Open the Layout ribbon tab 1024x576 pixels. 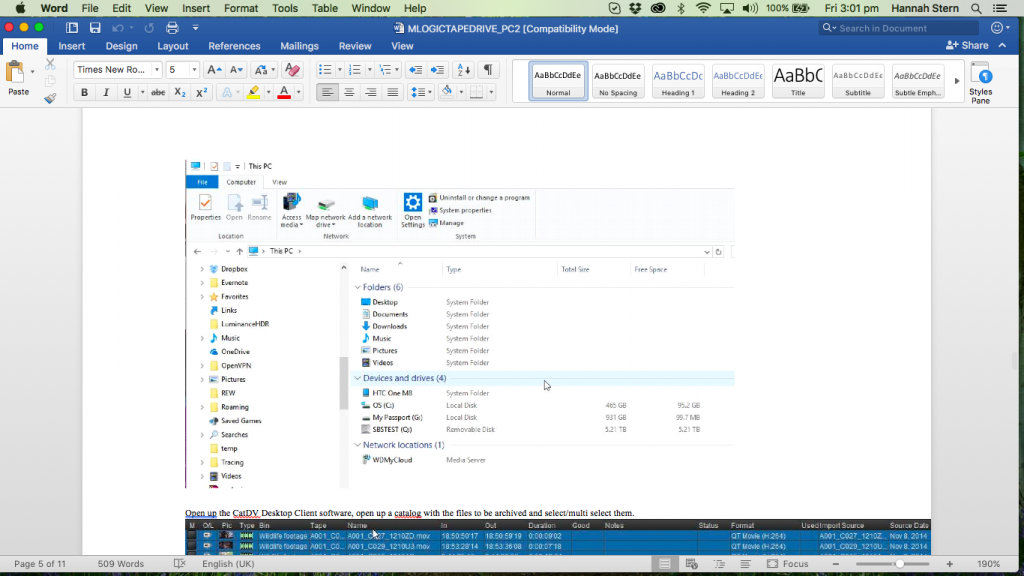click(x=172, y=46)
